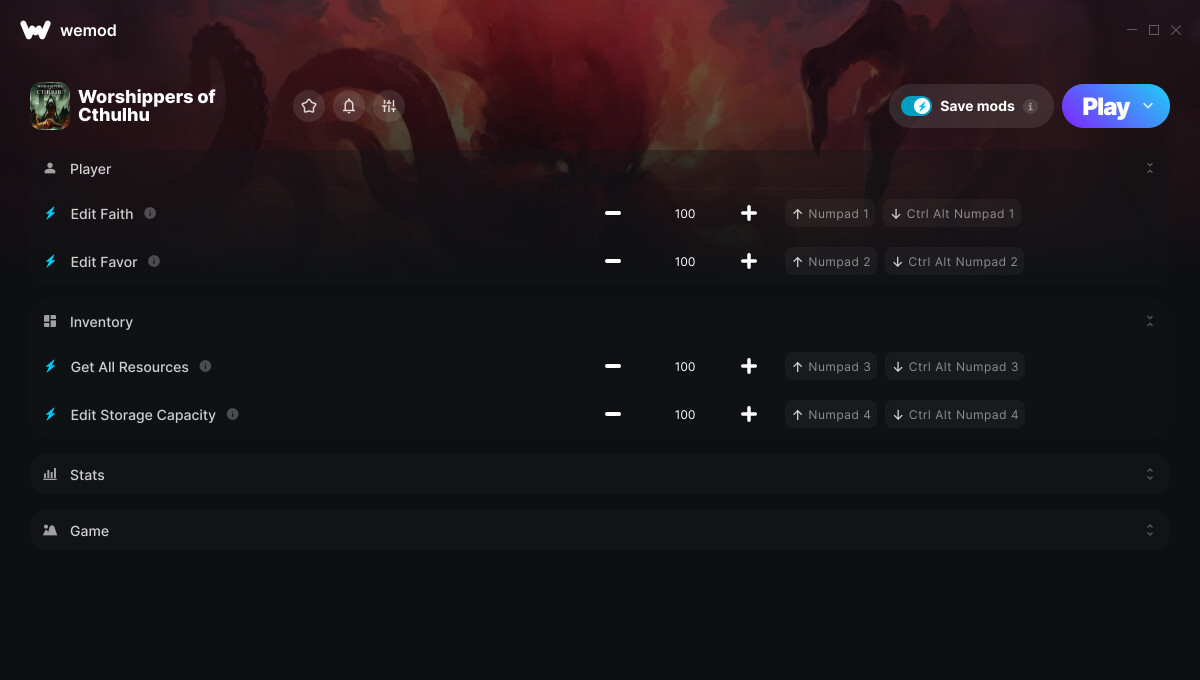Click the Play button
The image size is (1200, 680).
[x=1105, y=106]
